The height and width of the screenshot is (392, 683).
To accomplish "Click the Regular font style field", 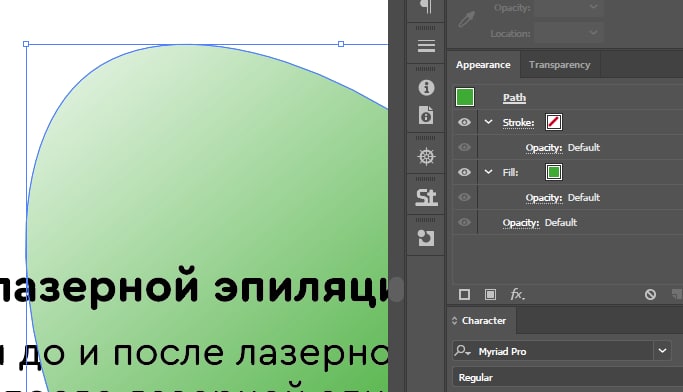I will (x=568, y=377).
